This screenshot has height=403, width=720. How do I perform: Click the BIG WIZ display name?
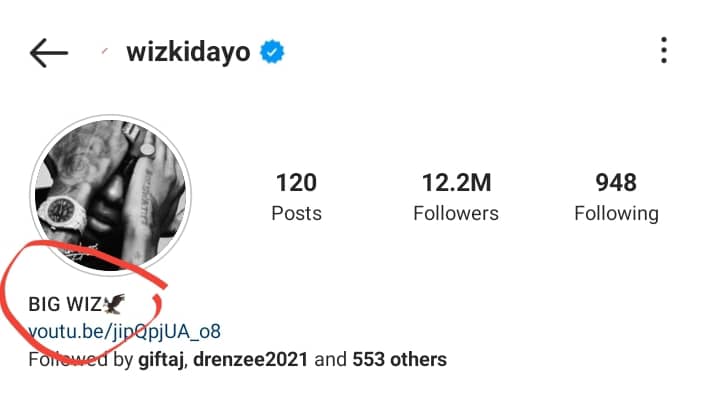pos(65,304)
